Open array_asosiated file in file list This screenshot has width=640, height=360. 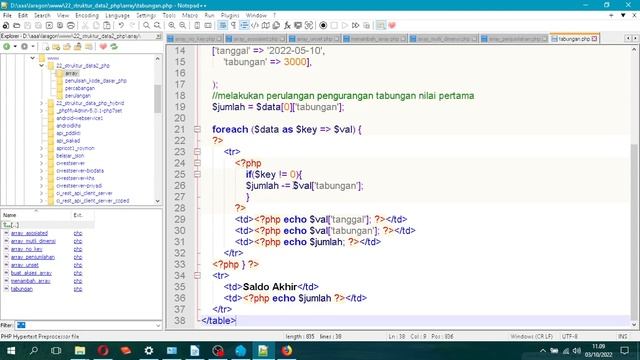tap(29, 233)
